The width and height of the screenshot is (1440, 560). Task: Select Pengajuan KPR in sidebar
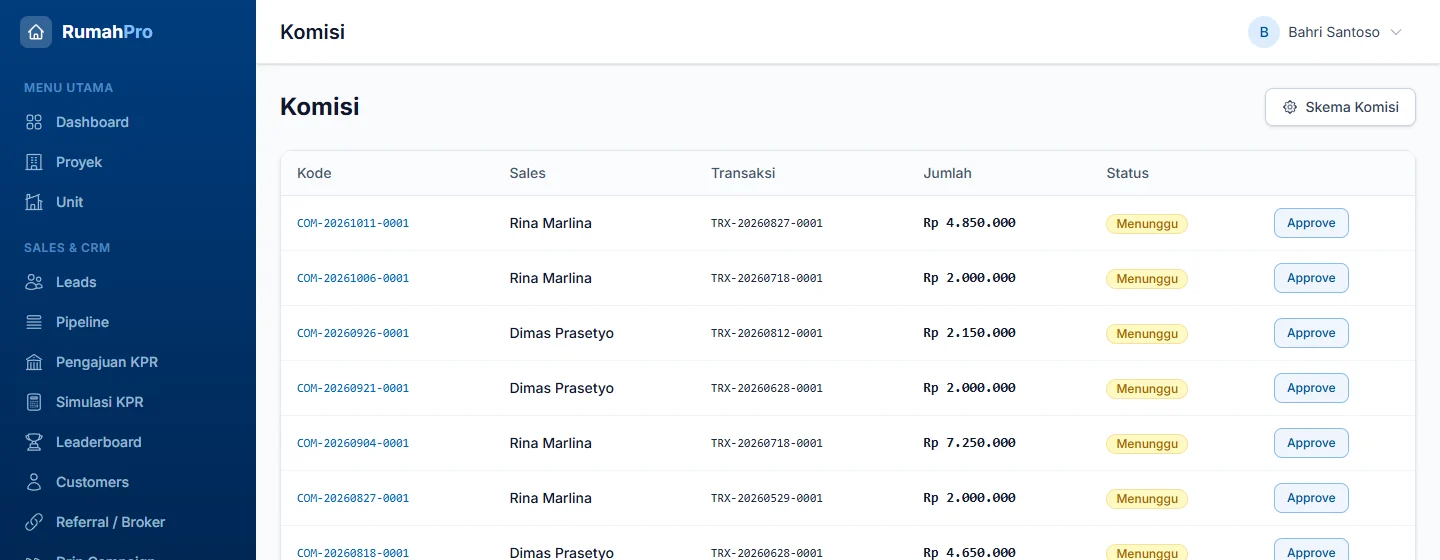(128, 362)
